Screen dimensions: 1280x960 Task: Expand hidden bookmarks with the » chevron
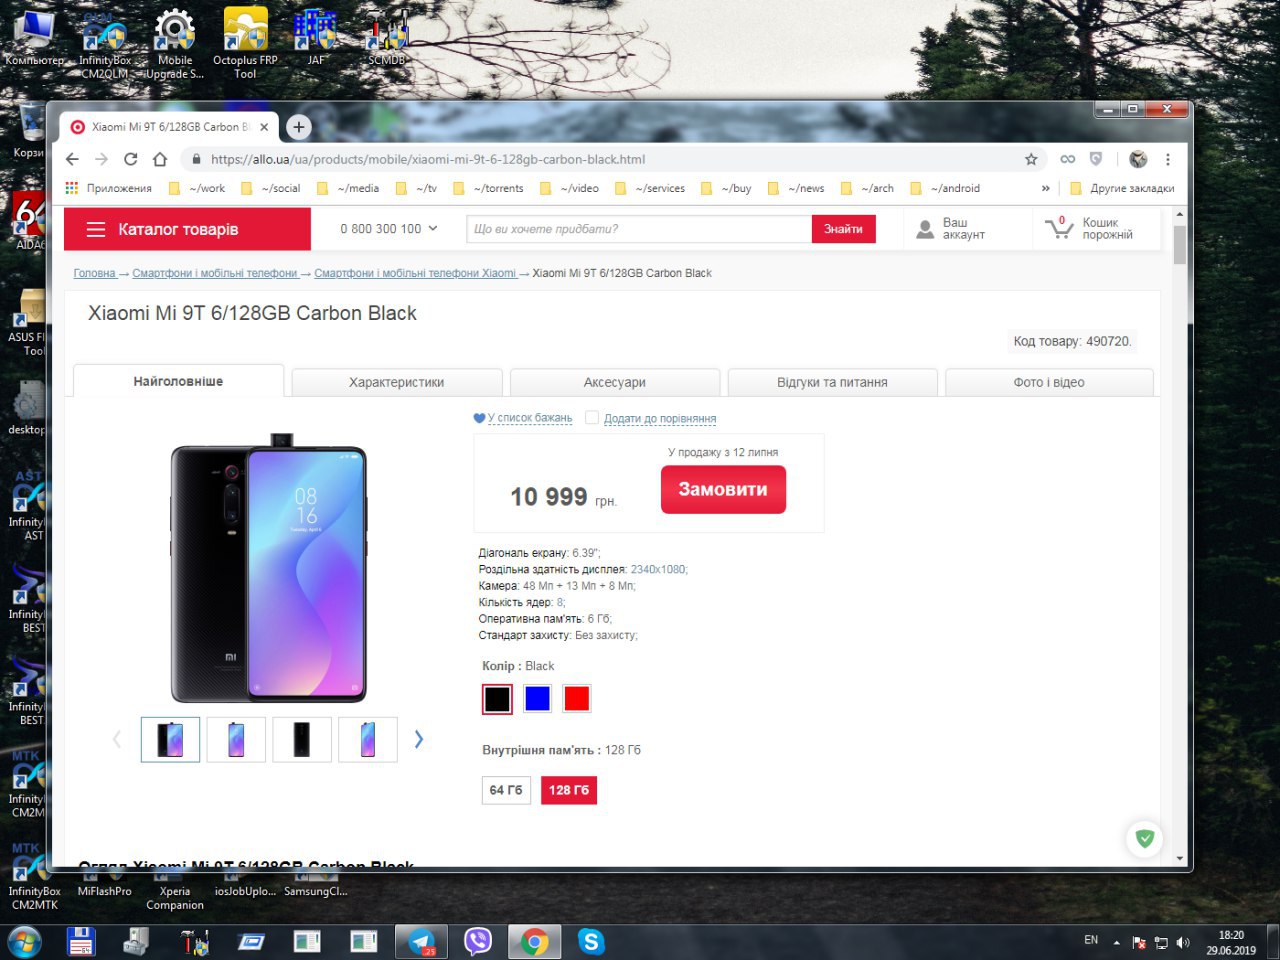pyautogui.click(x=1045, y=188)
